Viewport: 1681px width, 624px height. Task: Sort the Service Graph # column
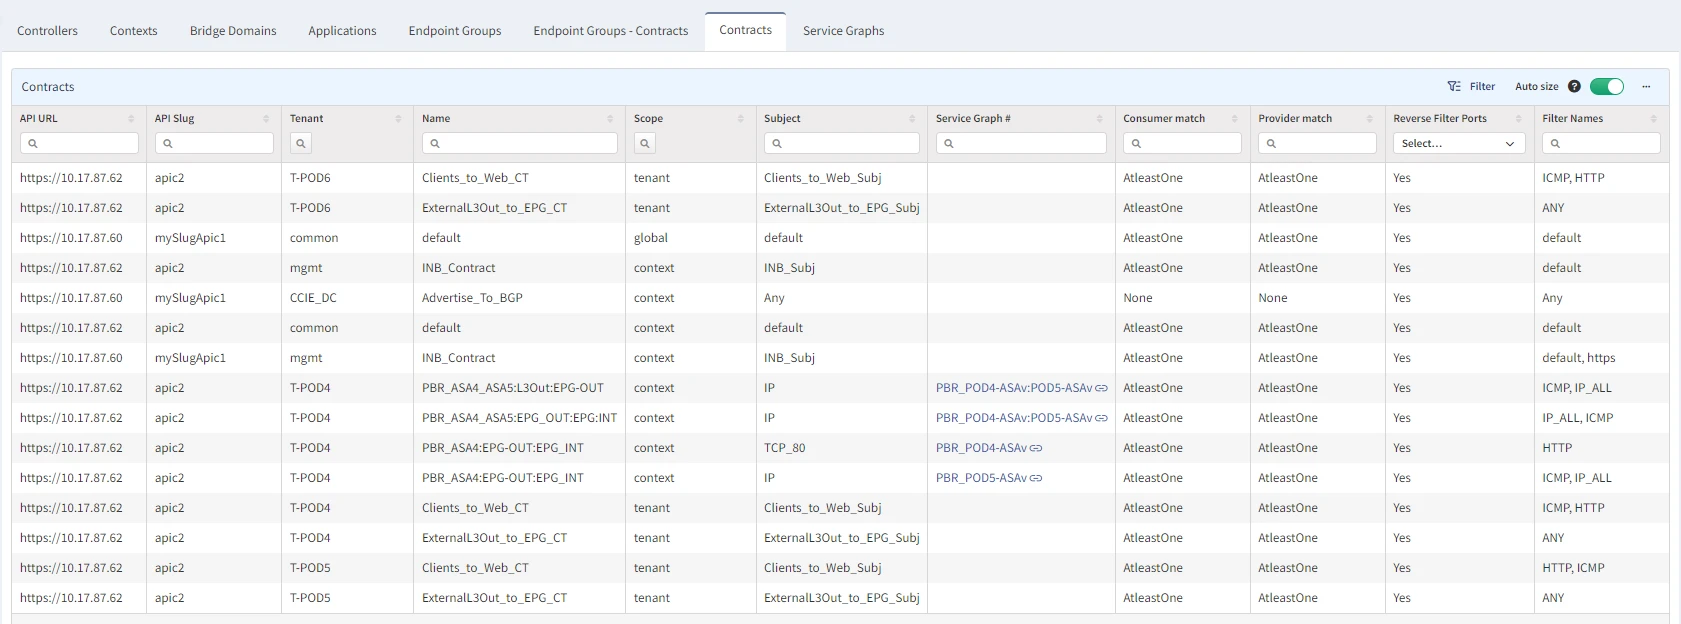pyautogui.click(x=1100, y=119)
